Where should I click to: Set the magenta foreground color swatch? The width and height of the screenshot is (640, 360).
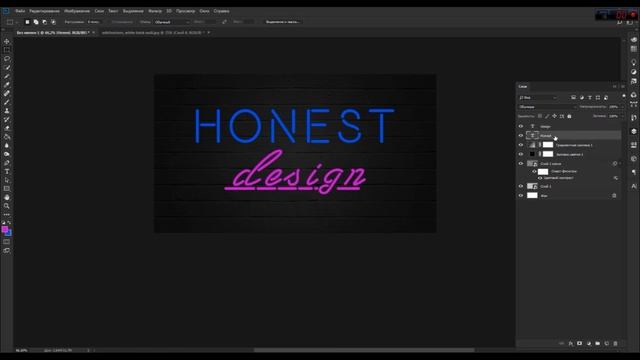pyautogui.click(x=4, y=229)
